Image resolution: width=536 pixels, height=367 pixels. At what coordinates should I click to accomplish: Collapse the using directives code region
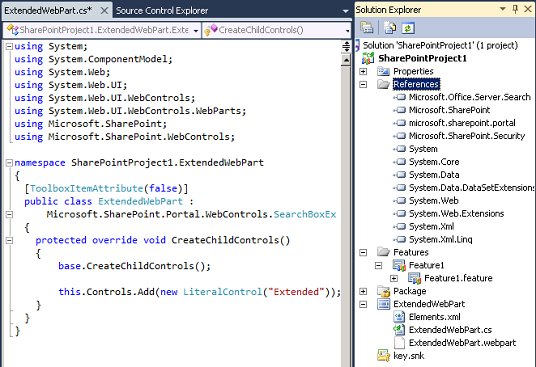tap(9, 46)
